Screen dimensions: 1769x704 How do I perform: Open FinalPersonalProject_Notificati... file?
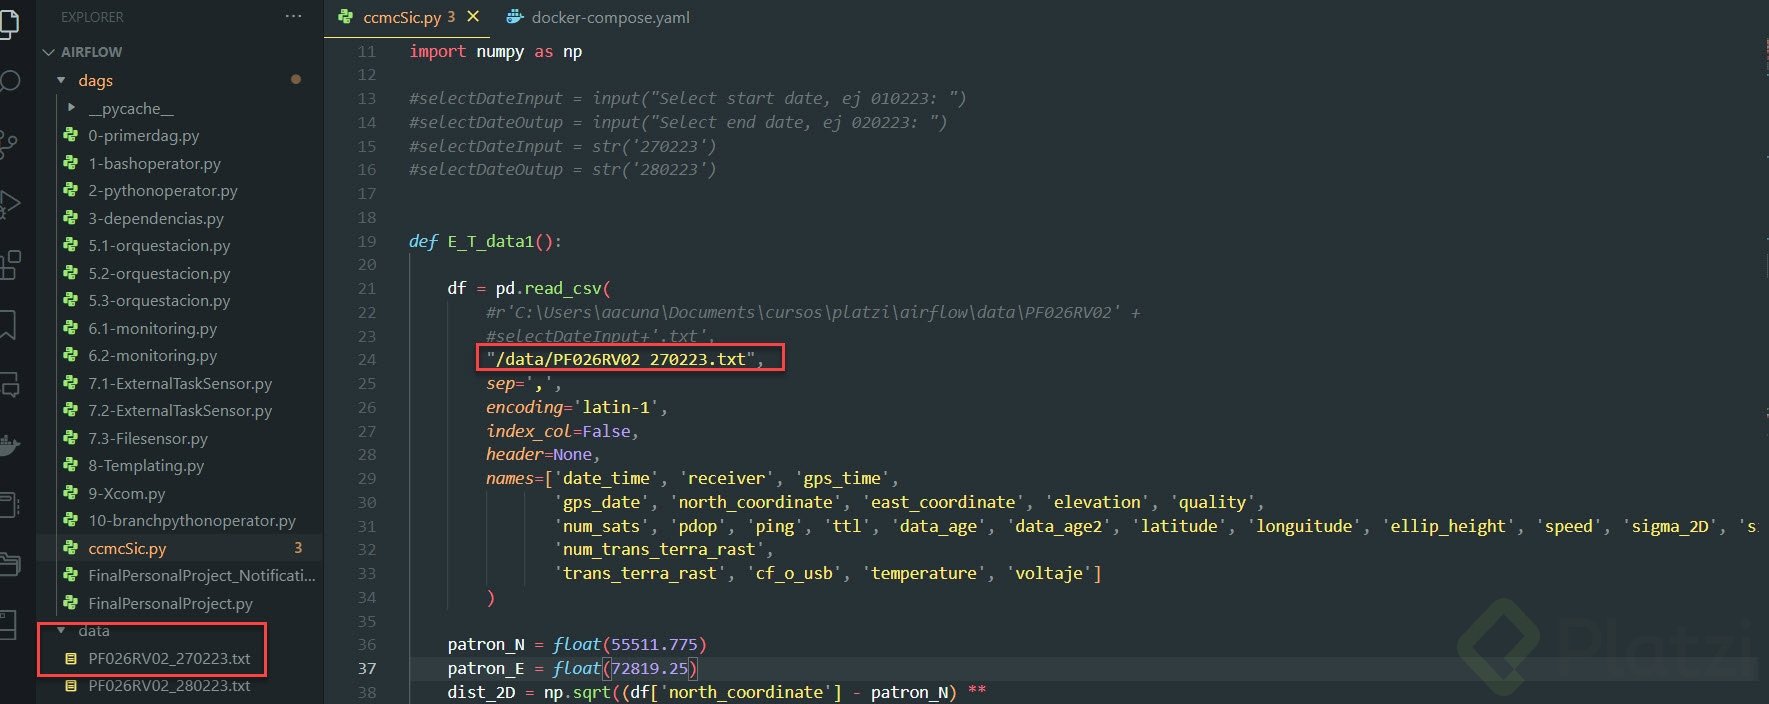pos(201,575)
